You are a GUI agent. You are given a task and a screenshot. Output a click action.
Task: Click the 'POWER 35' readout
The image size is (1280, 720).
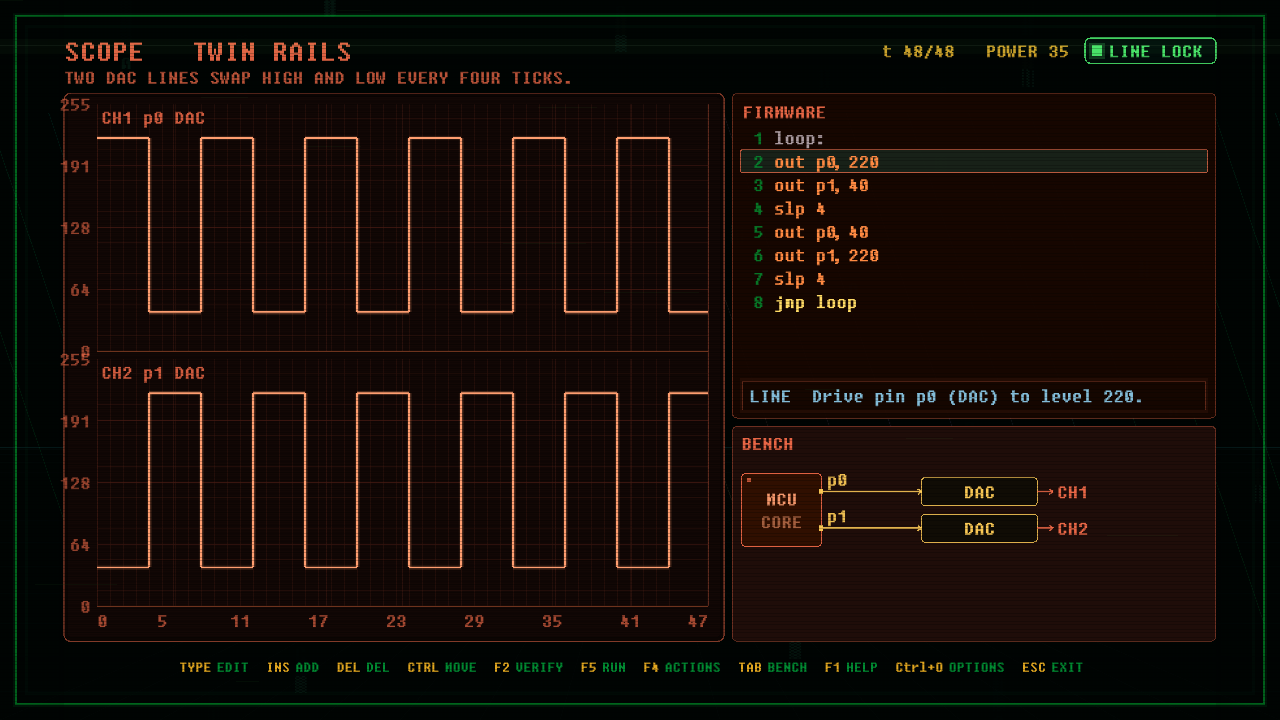(1027, 52)
